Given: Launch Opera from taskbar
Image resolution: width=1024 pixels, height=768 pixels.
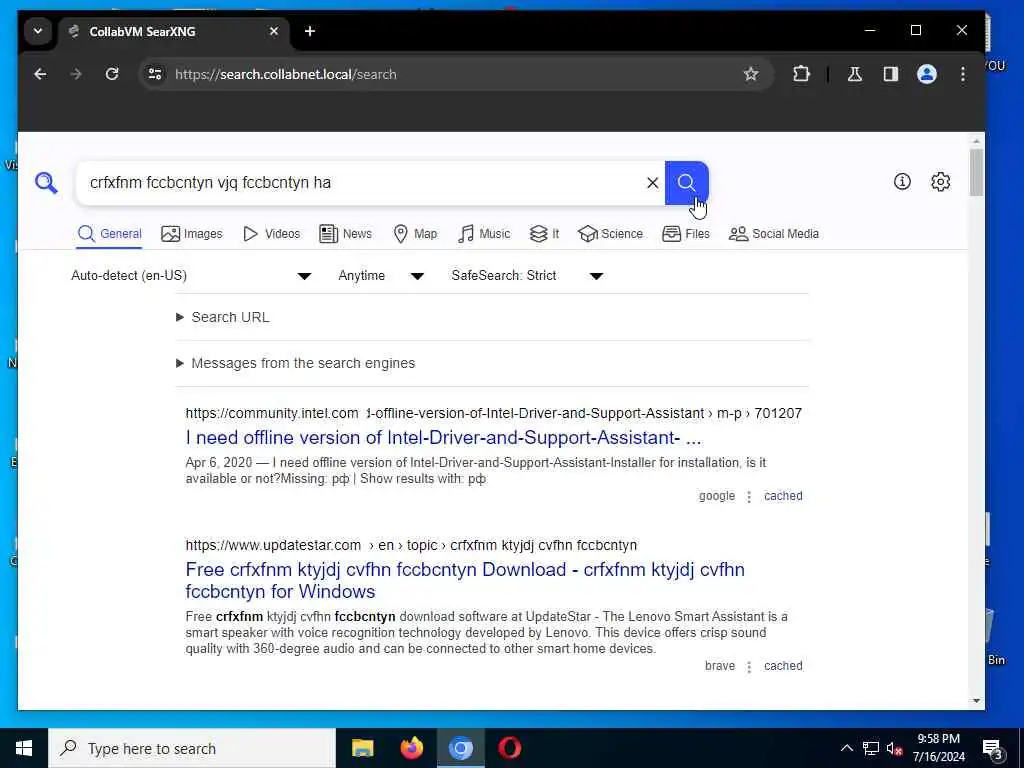Looking at the screenshot, I should (x=509, y=748).
